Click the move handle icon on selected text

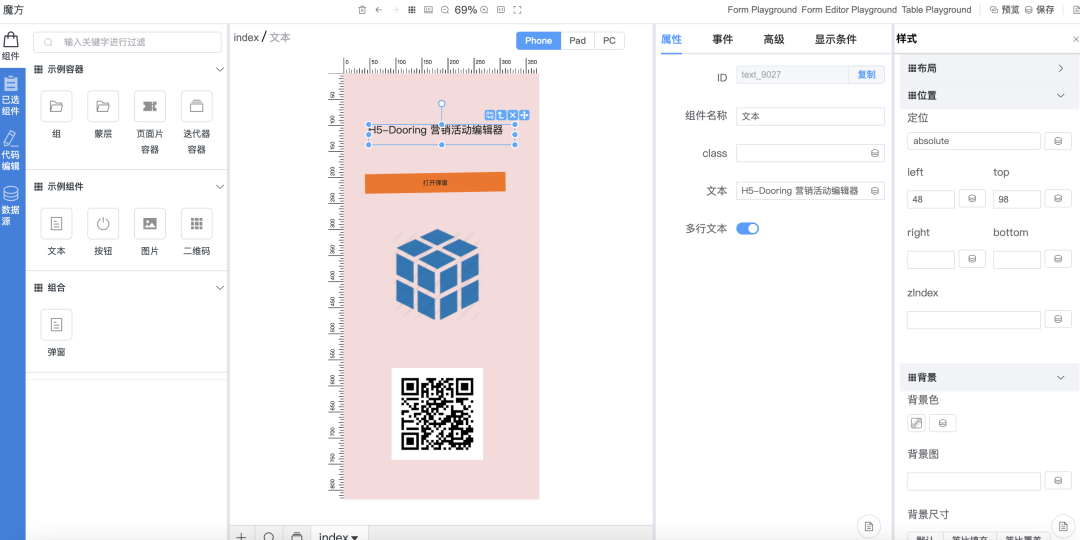pyautogui.click(x=524, y=115)
